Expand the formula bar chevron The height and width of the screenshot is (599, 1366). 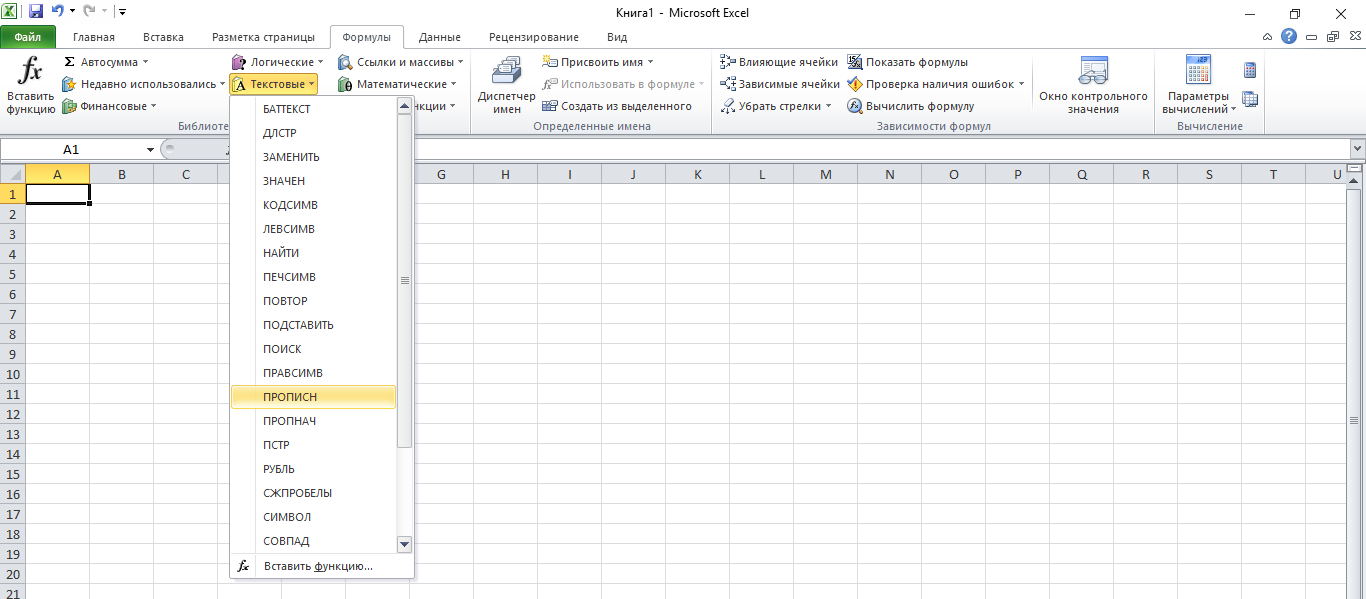click(1357, 149)
